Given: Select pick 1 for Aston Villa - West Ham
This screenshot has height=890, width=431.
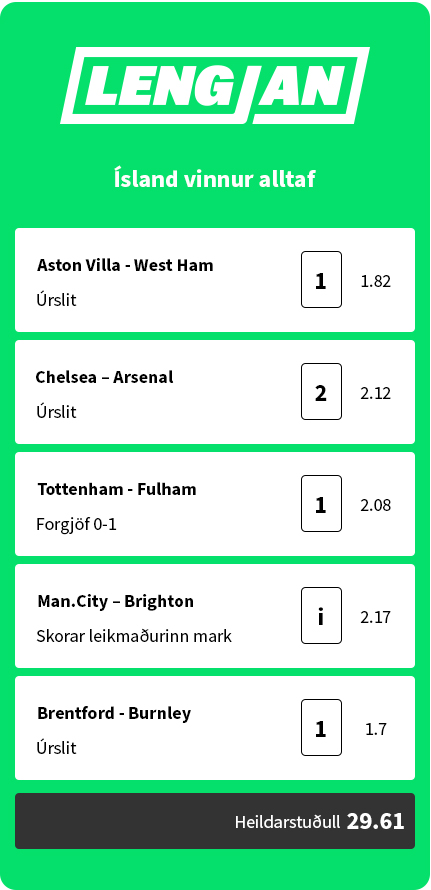Looking at the screenshot, I should pos(321,280).
